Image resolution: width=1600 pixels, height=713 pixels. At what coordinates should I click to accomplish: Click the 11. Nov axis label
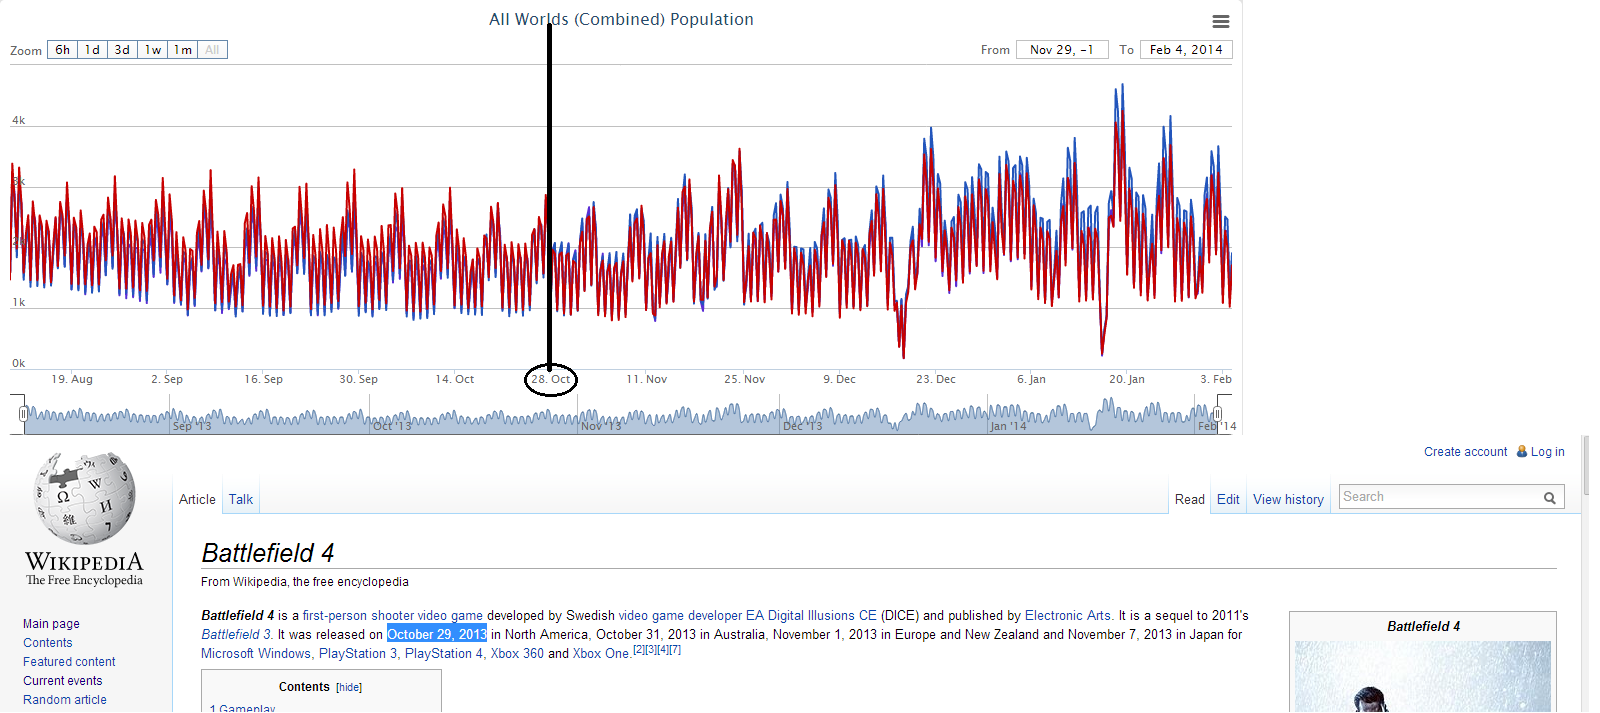[x=647, y=379]
